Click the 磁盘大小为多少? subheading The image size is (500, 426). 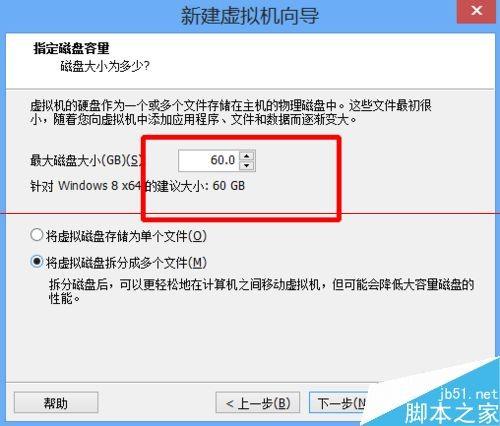[105, 66]
